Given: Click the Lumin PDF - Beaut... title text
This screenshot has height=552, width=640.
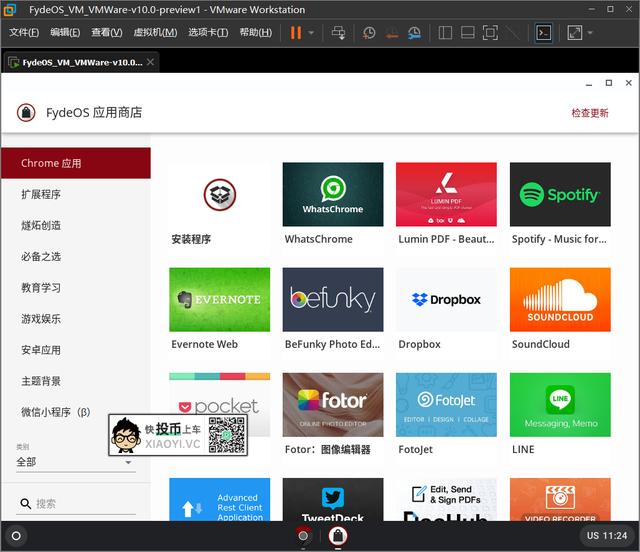Looking at the screenshot, I should 446,239.
